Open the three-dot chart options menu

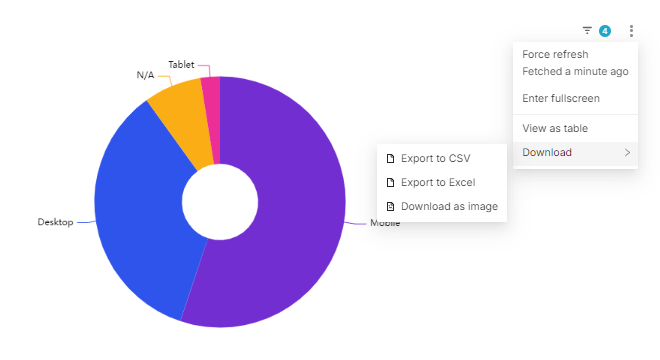[x=631, y=31]
